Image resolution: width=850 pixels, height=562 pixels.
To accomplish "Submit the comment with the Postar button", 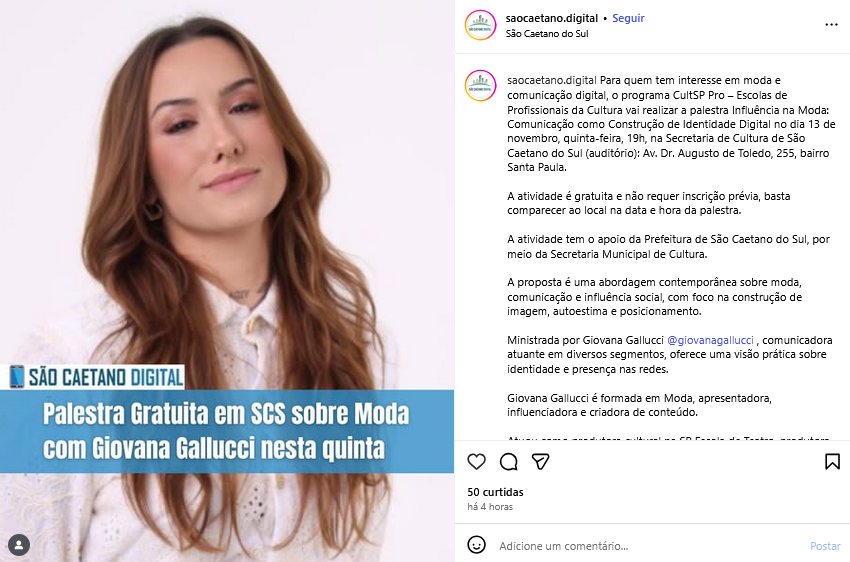I will click(825, 546).
